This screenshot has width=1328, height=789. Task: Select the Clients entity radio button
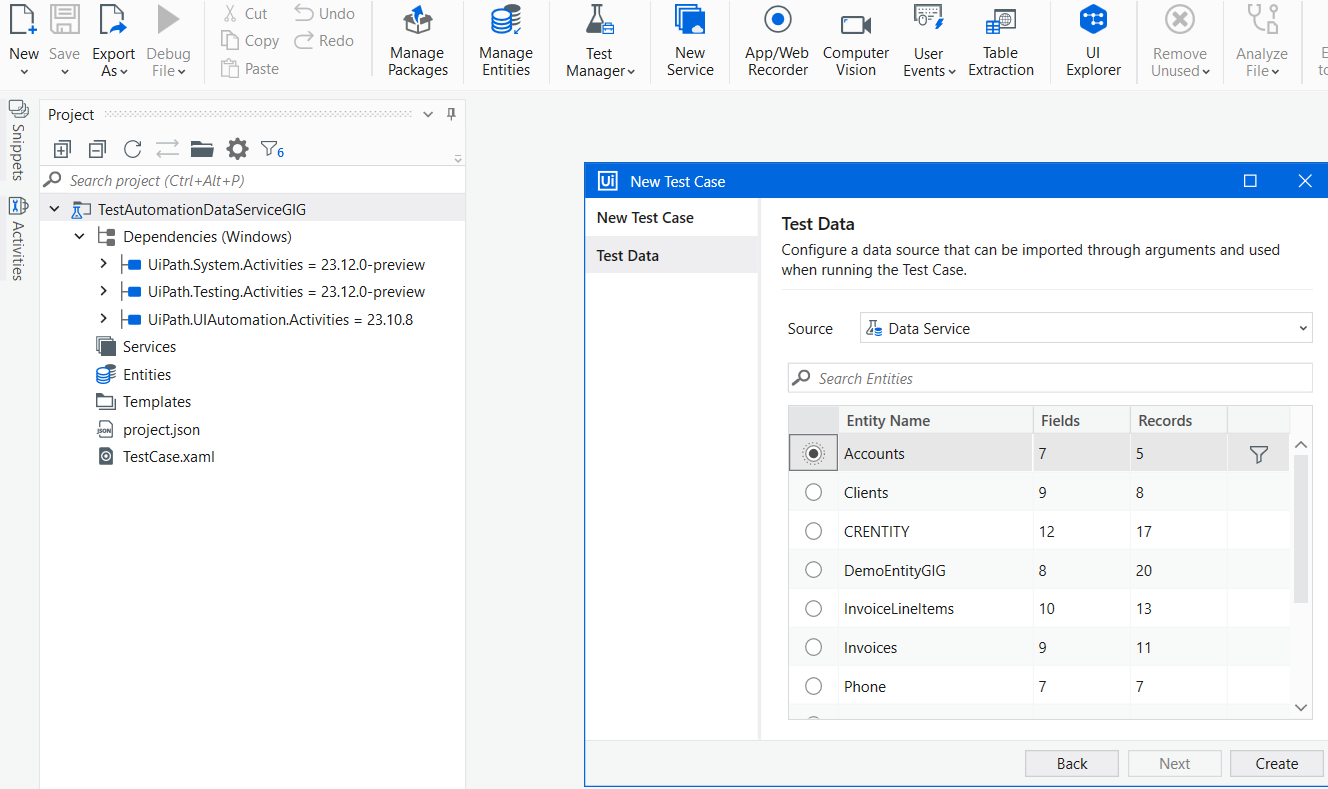tap(813, 492)
